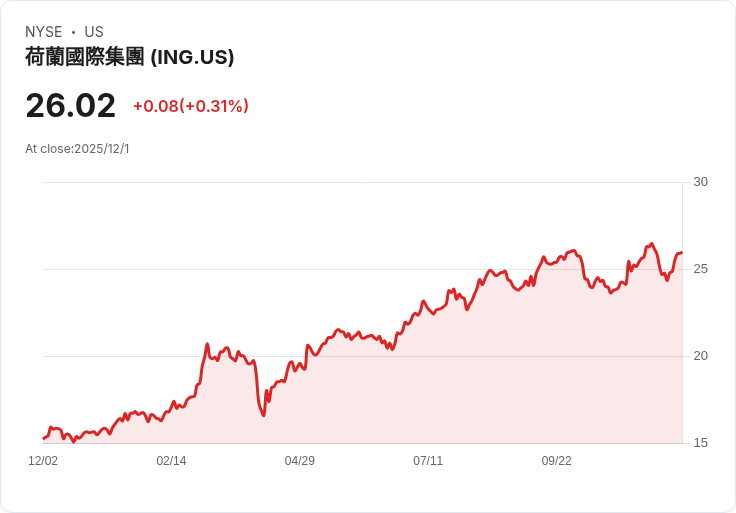Viewport: 736px width, 513px height.
Task: Click the At close:2025/12/1 timestamp
Action: click(x=77, y=149)
